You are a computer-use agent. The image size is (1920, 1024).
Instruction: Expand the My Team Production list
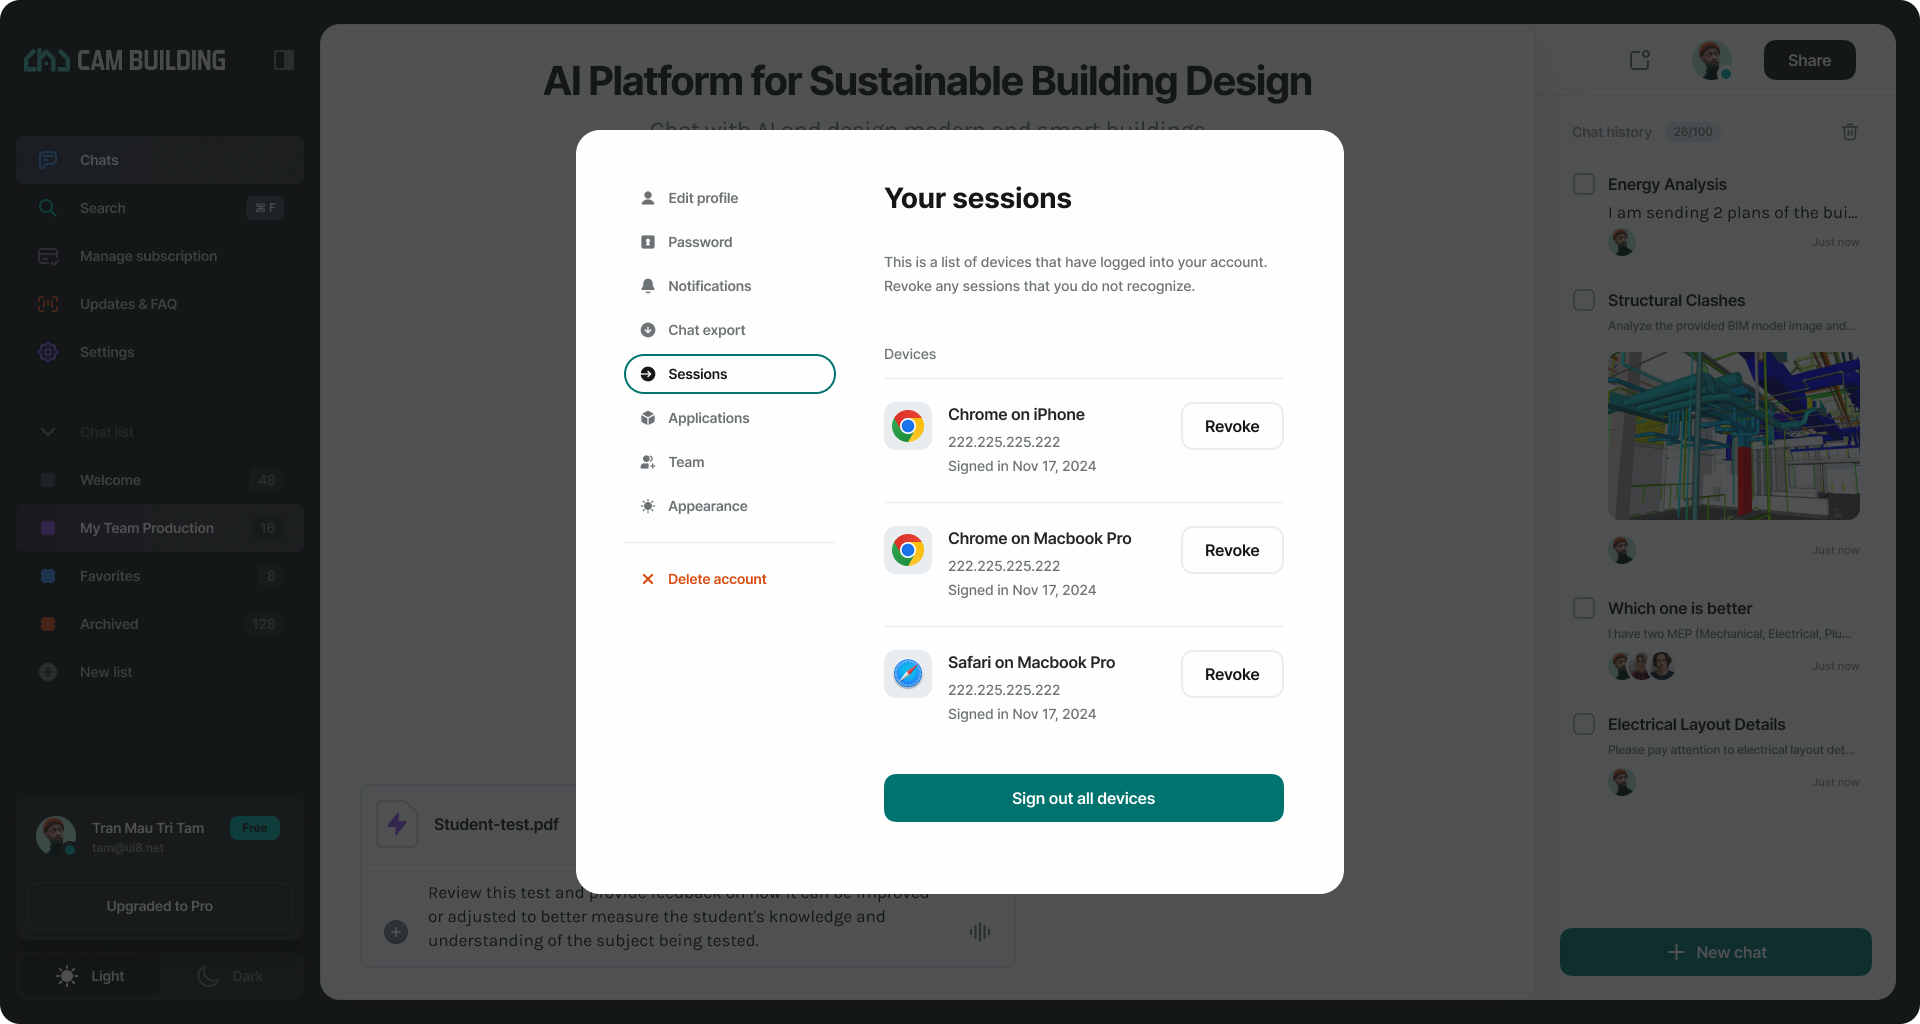pos(147,528)
